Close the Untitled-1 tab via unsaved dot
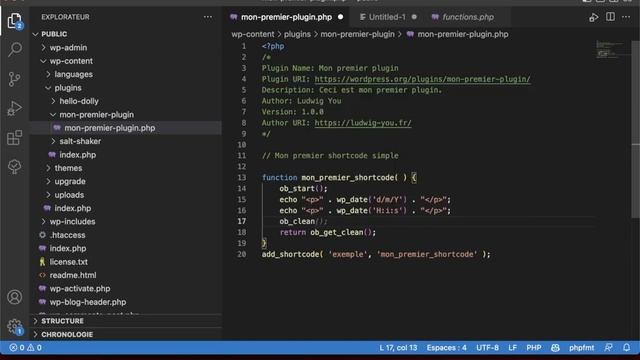This screenshot has width=640, height=360. coord(414,17)
